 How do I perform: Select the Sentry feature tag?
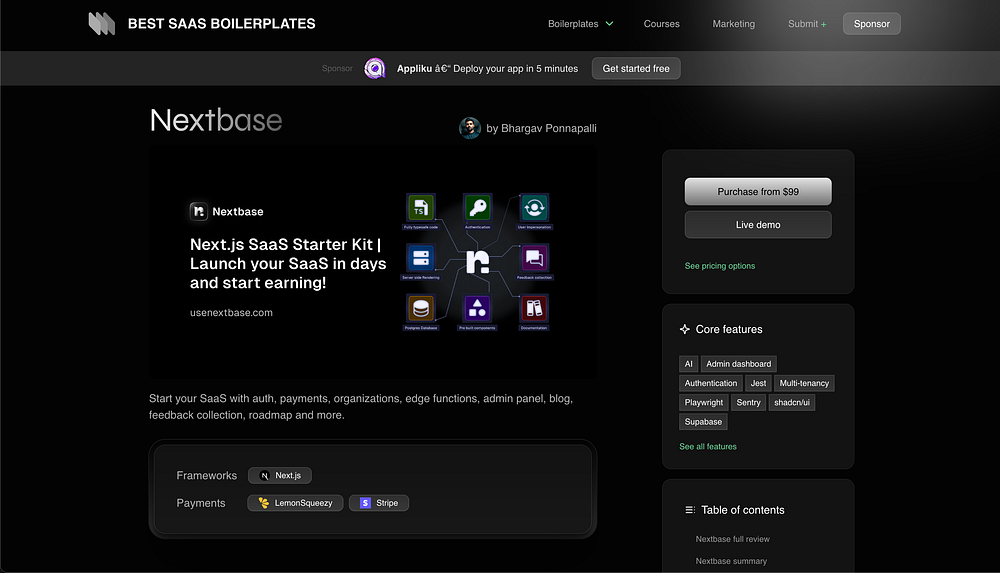(748, 402)
